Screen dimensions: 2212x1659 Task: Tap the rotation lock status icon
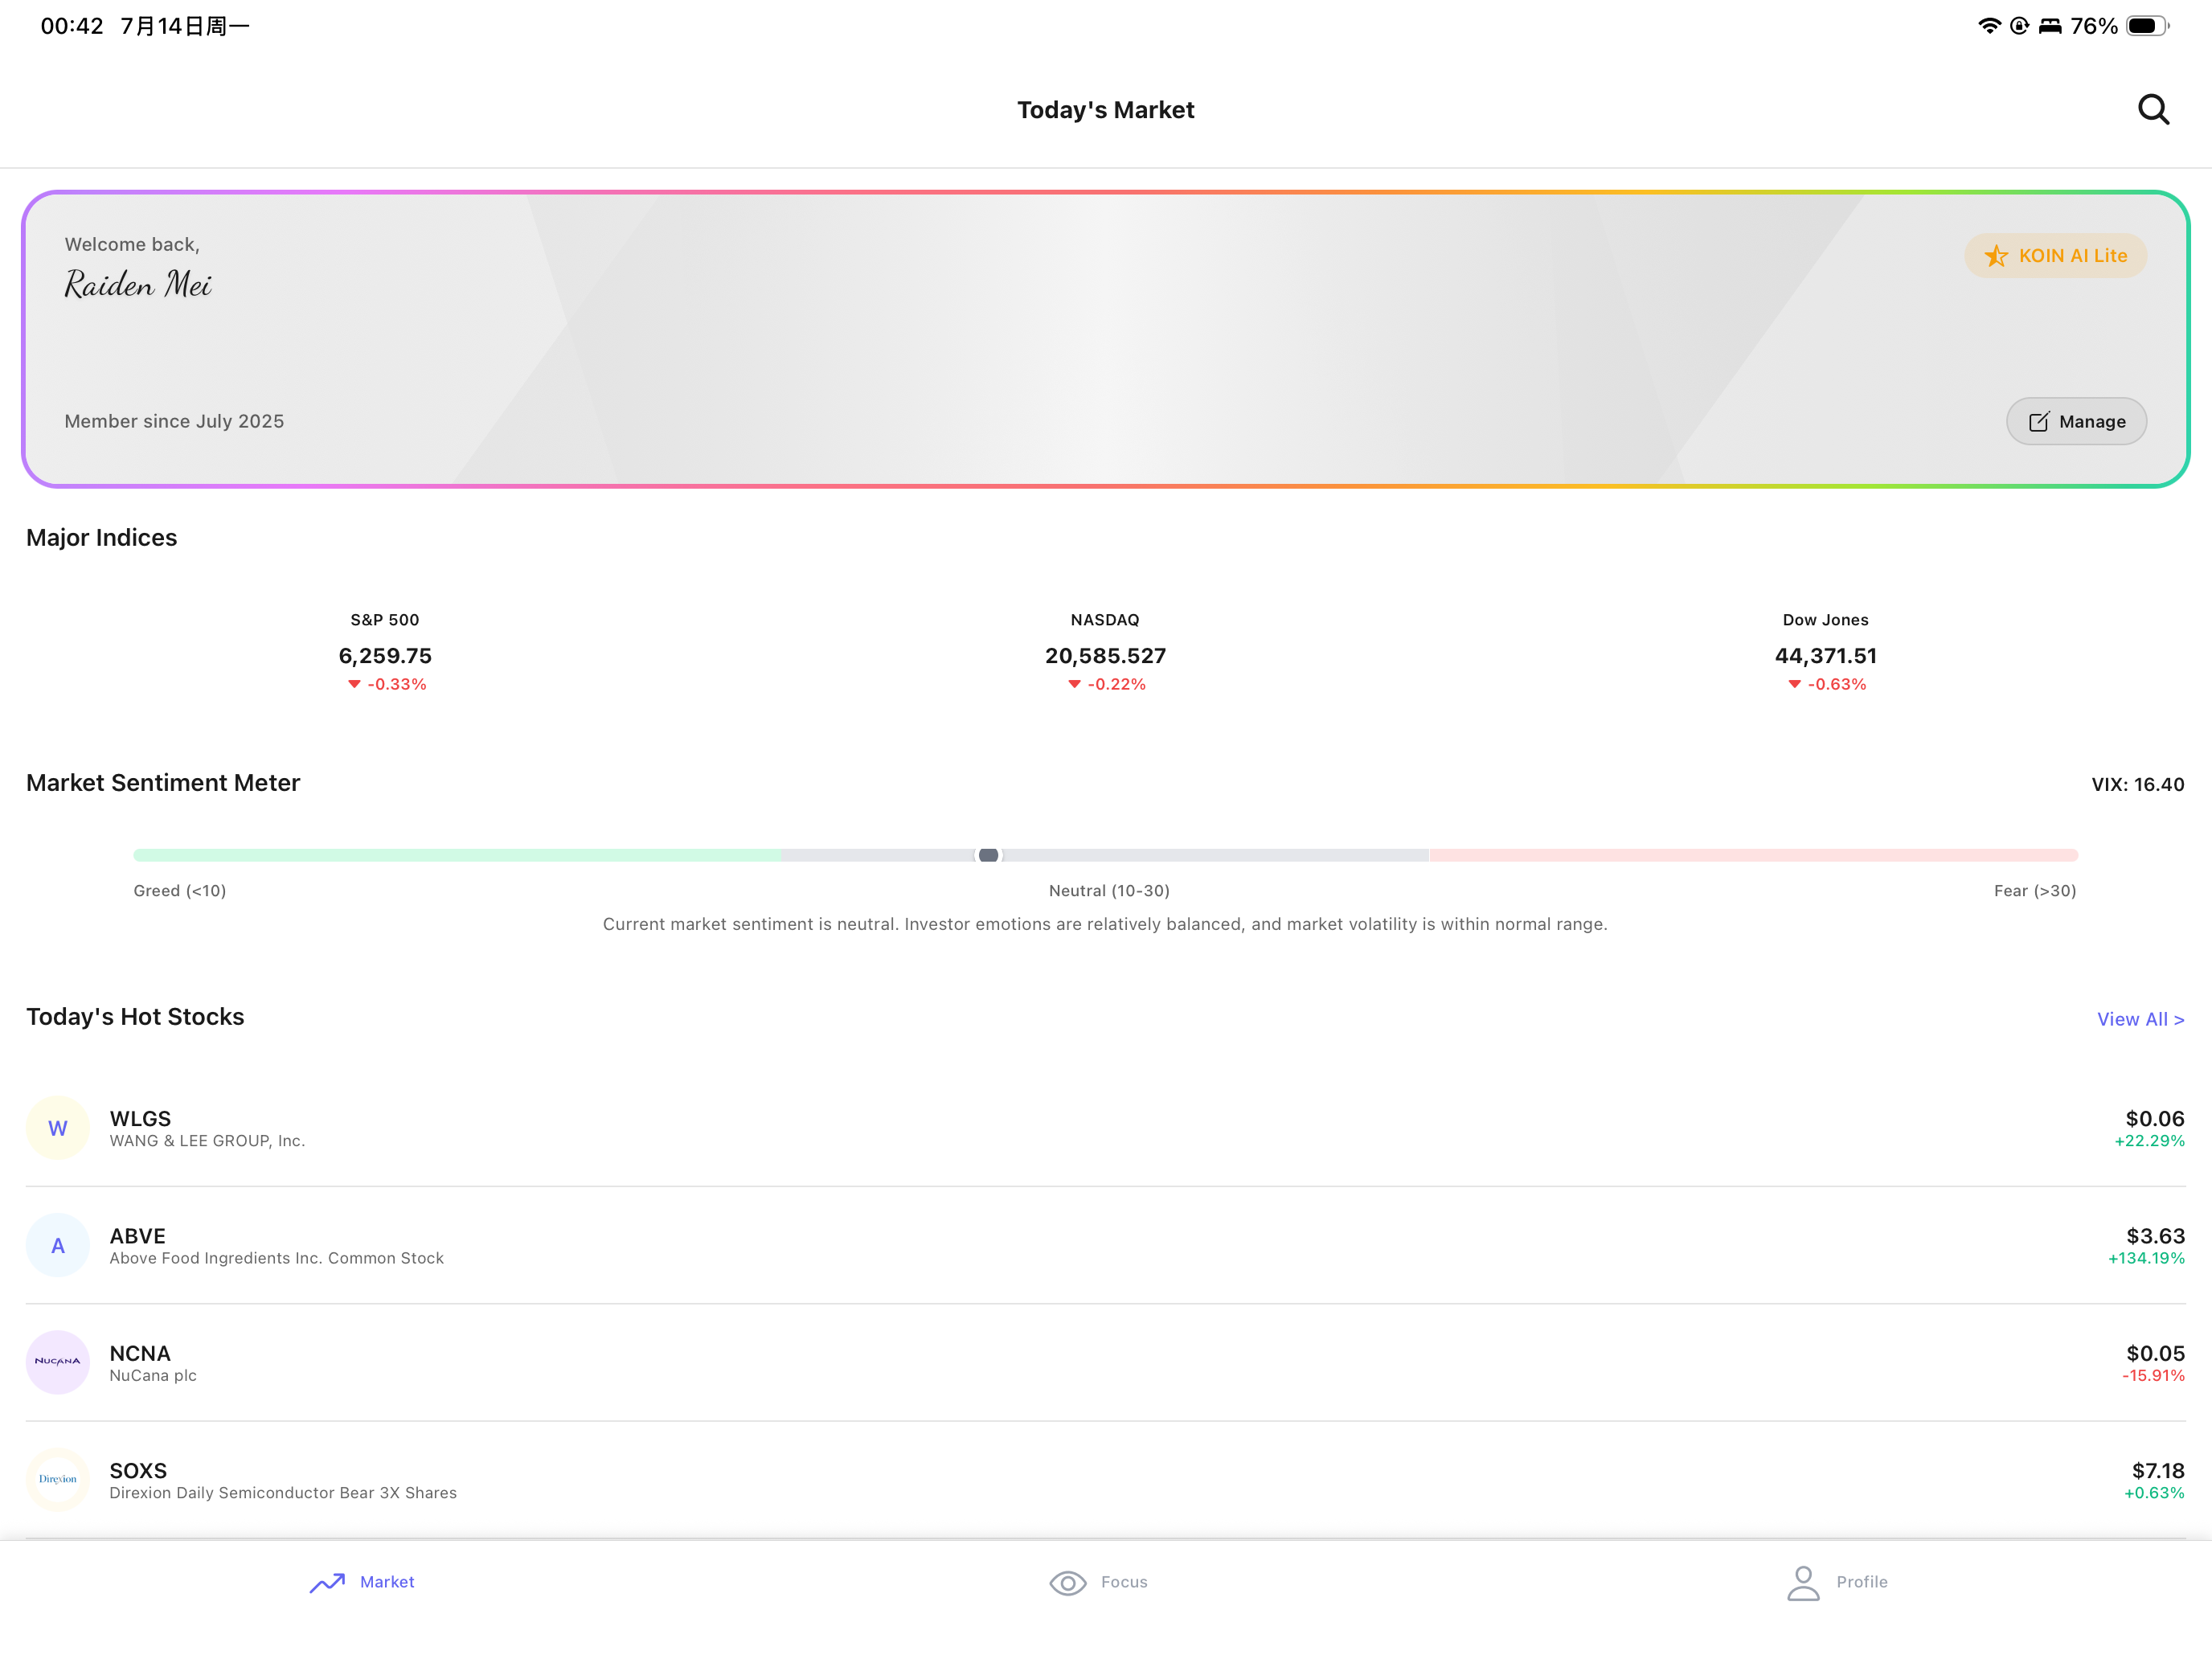[2019, 26]
